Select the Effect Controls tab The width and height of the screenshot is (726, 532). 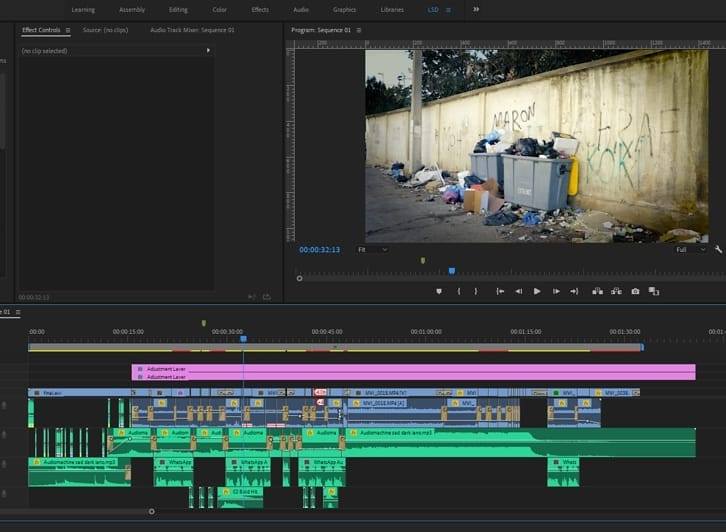(x=41, y=30)
